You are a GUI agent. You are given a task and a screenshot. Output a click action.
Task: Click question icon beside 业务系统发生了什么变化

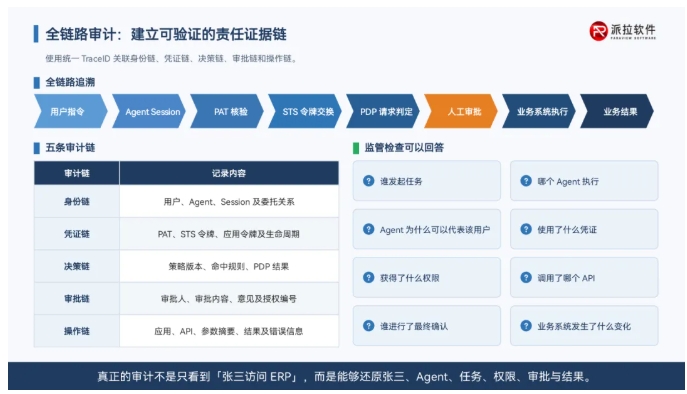pos(526,326)
